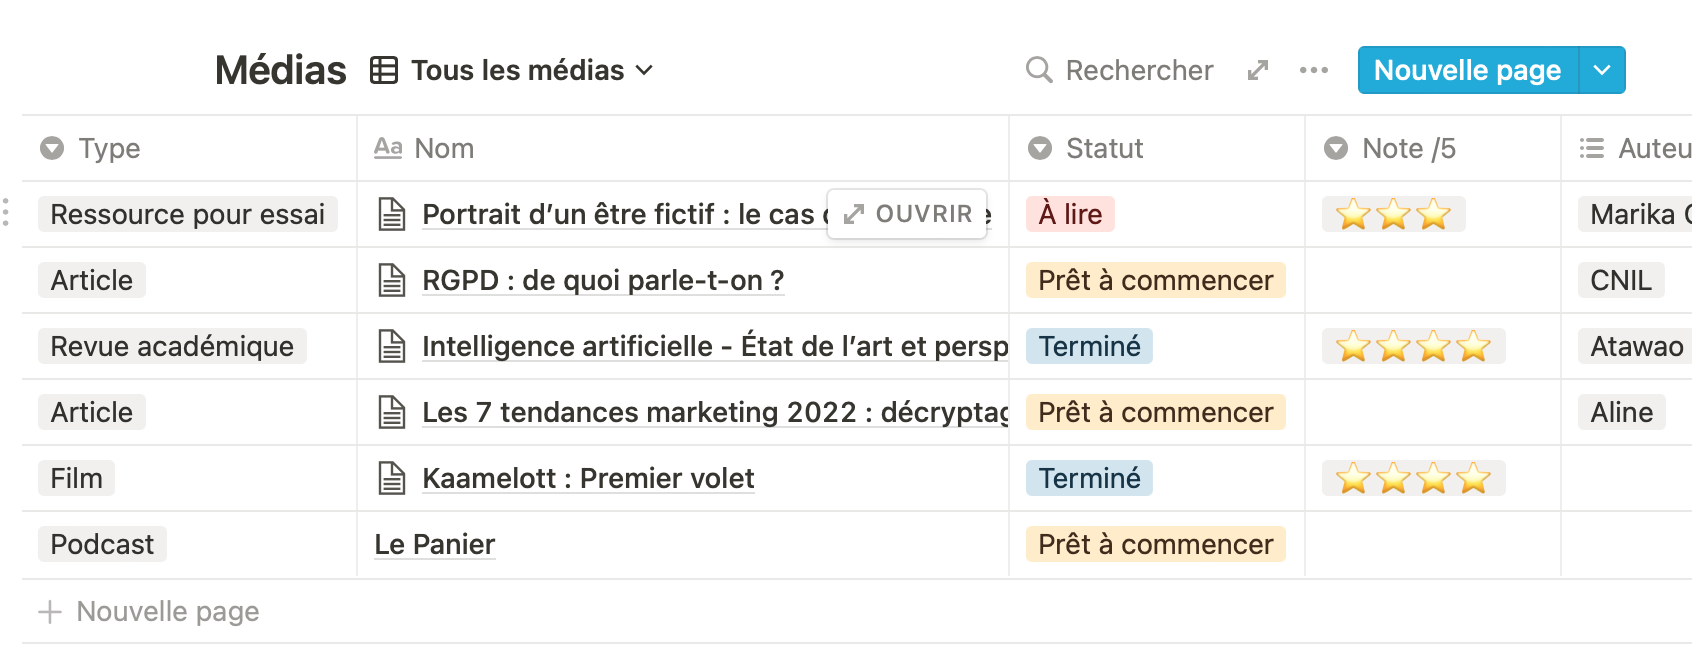Expand the Tous les médias view dropdown

pos(644,70)
